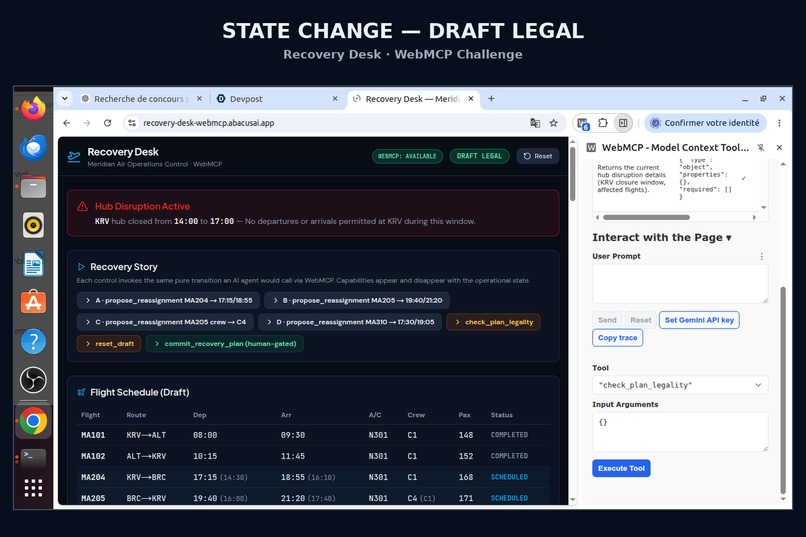The image size is (806, 537).
Task: Expand step C propose_reassignment MA205 crew
Action: click(165, 322)
